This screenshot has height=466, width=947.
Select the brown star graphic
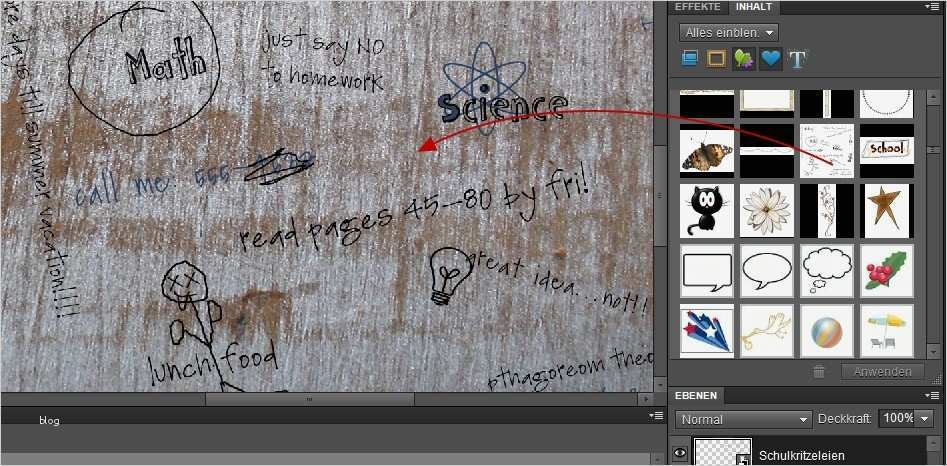tap(887, 211)
